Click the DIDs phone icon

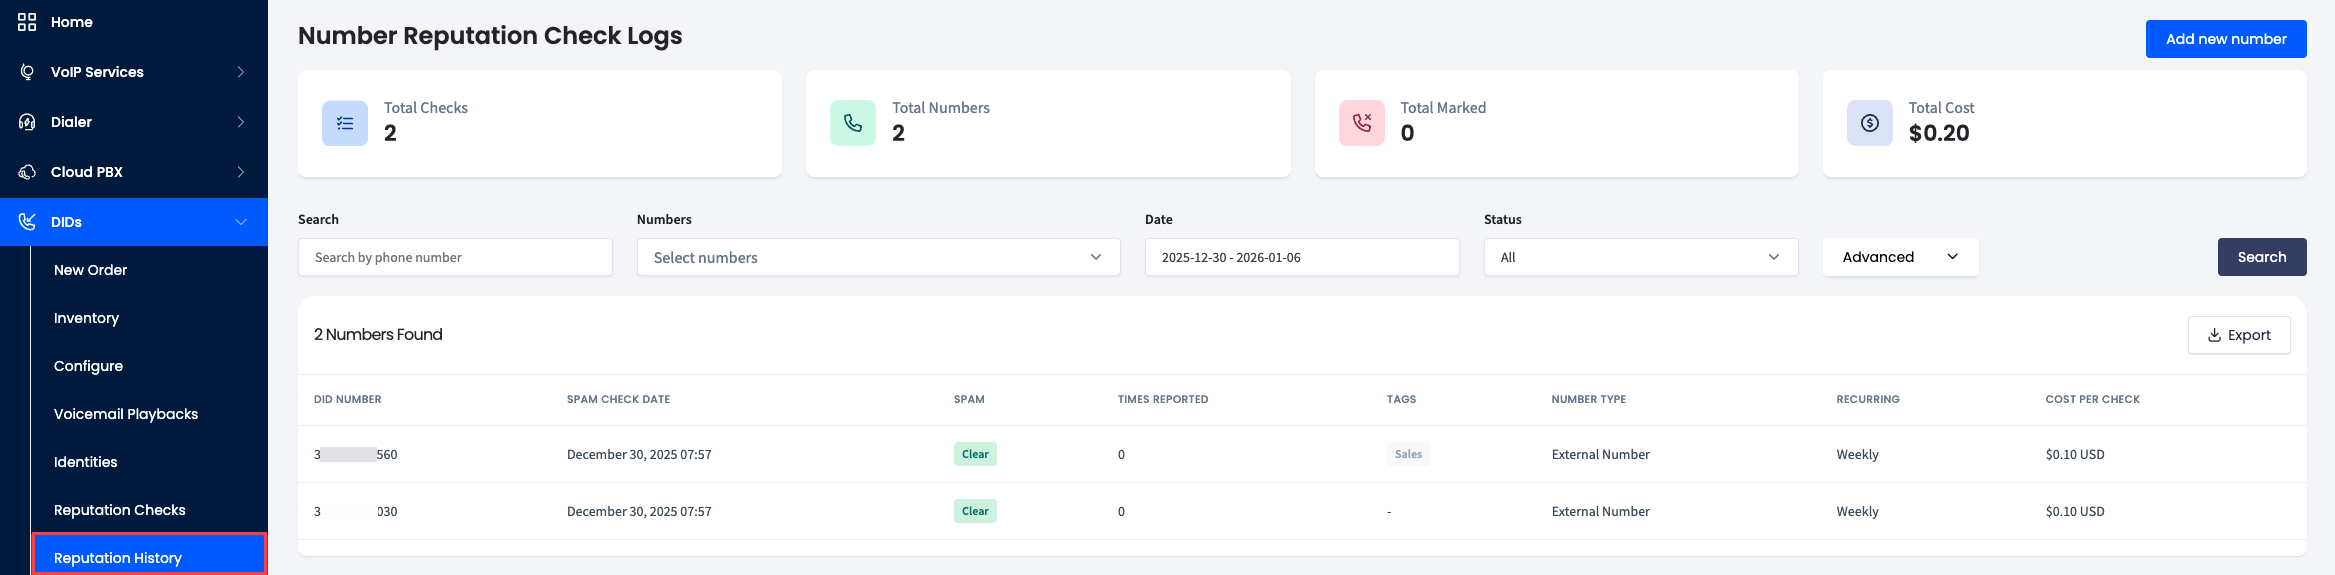coord(27,222)
